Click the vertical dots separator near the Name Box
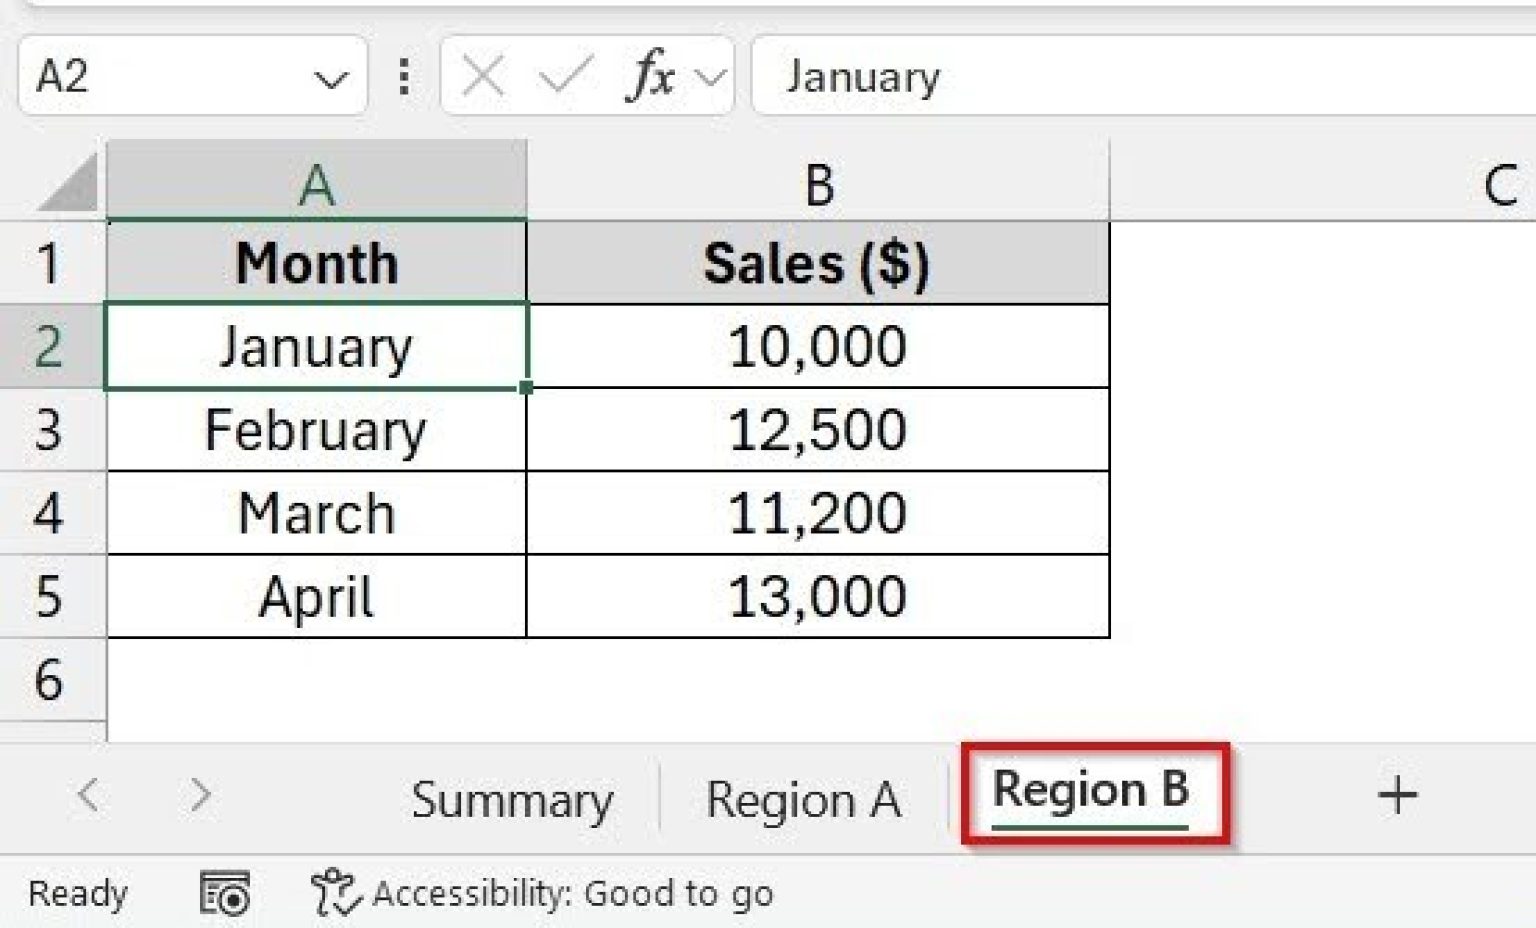 coord(404,75)
